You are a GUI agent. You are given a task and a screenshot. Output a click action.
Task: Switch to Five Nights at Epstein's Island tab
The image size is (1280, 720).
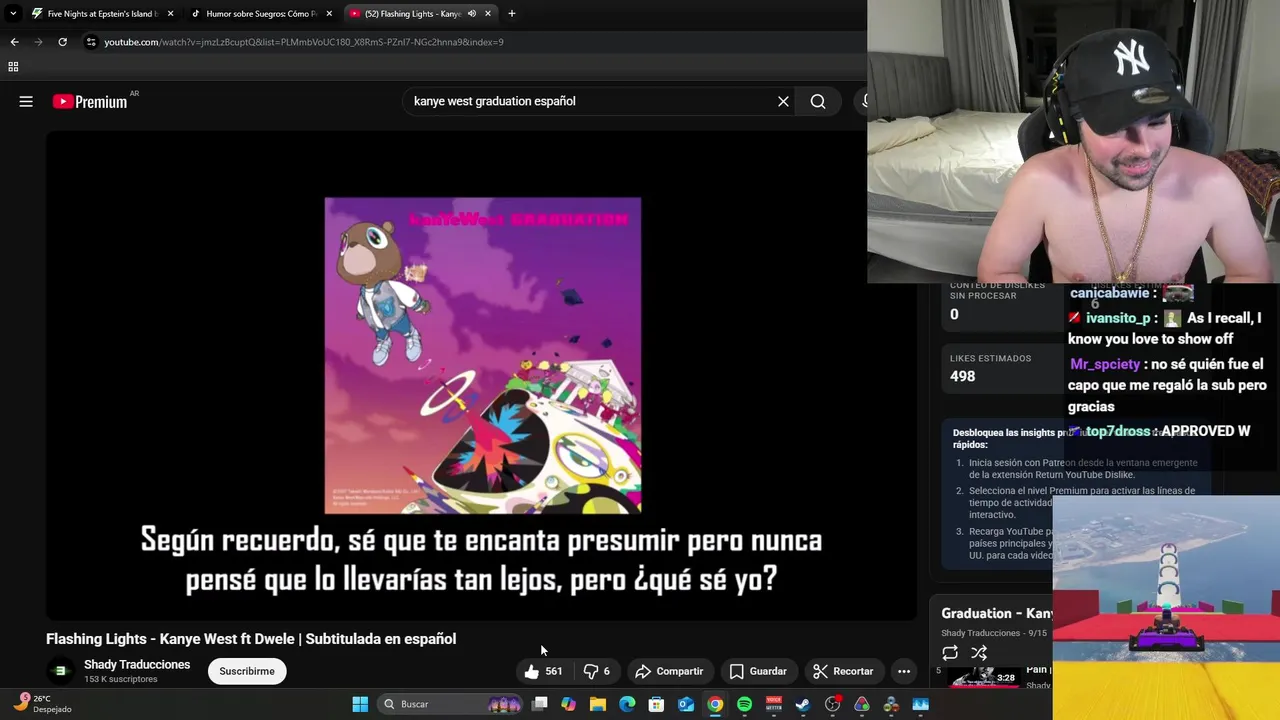[x=100, y=14]
